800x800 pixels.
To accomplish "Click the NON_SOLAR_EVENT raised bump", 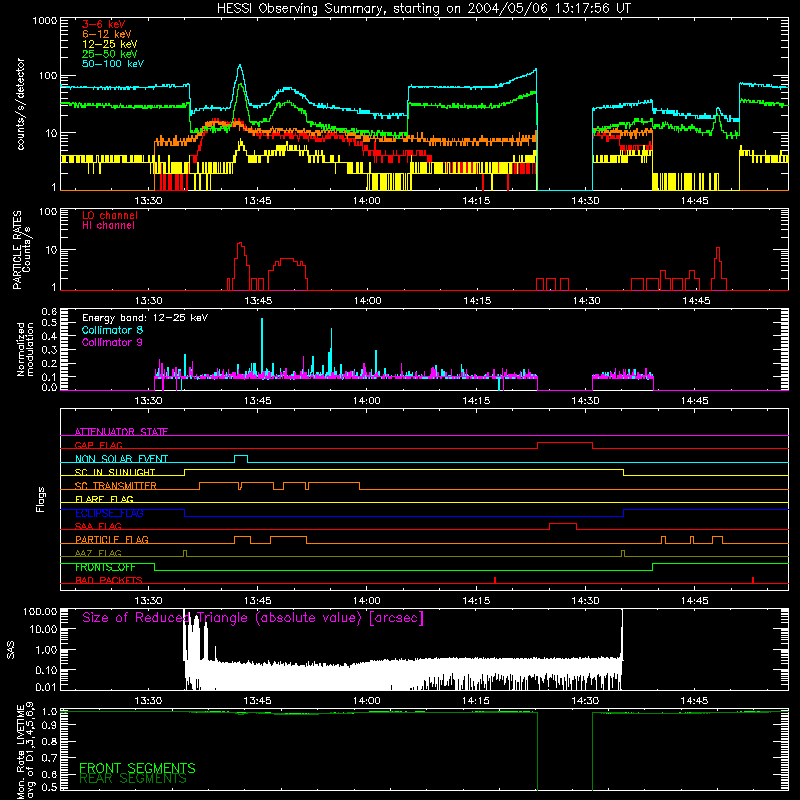I will point(241,456).
